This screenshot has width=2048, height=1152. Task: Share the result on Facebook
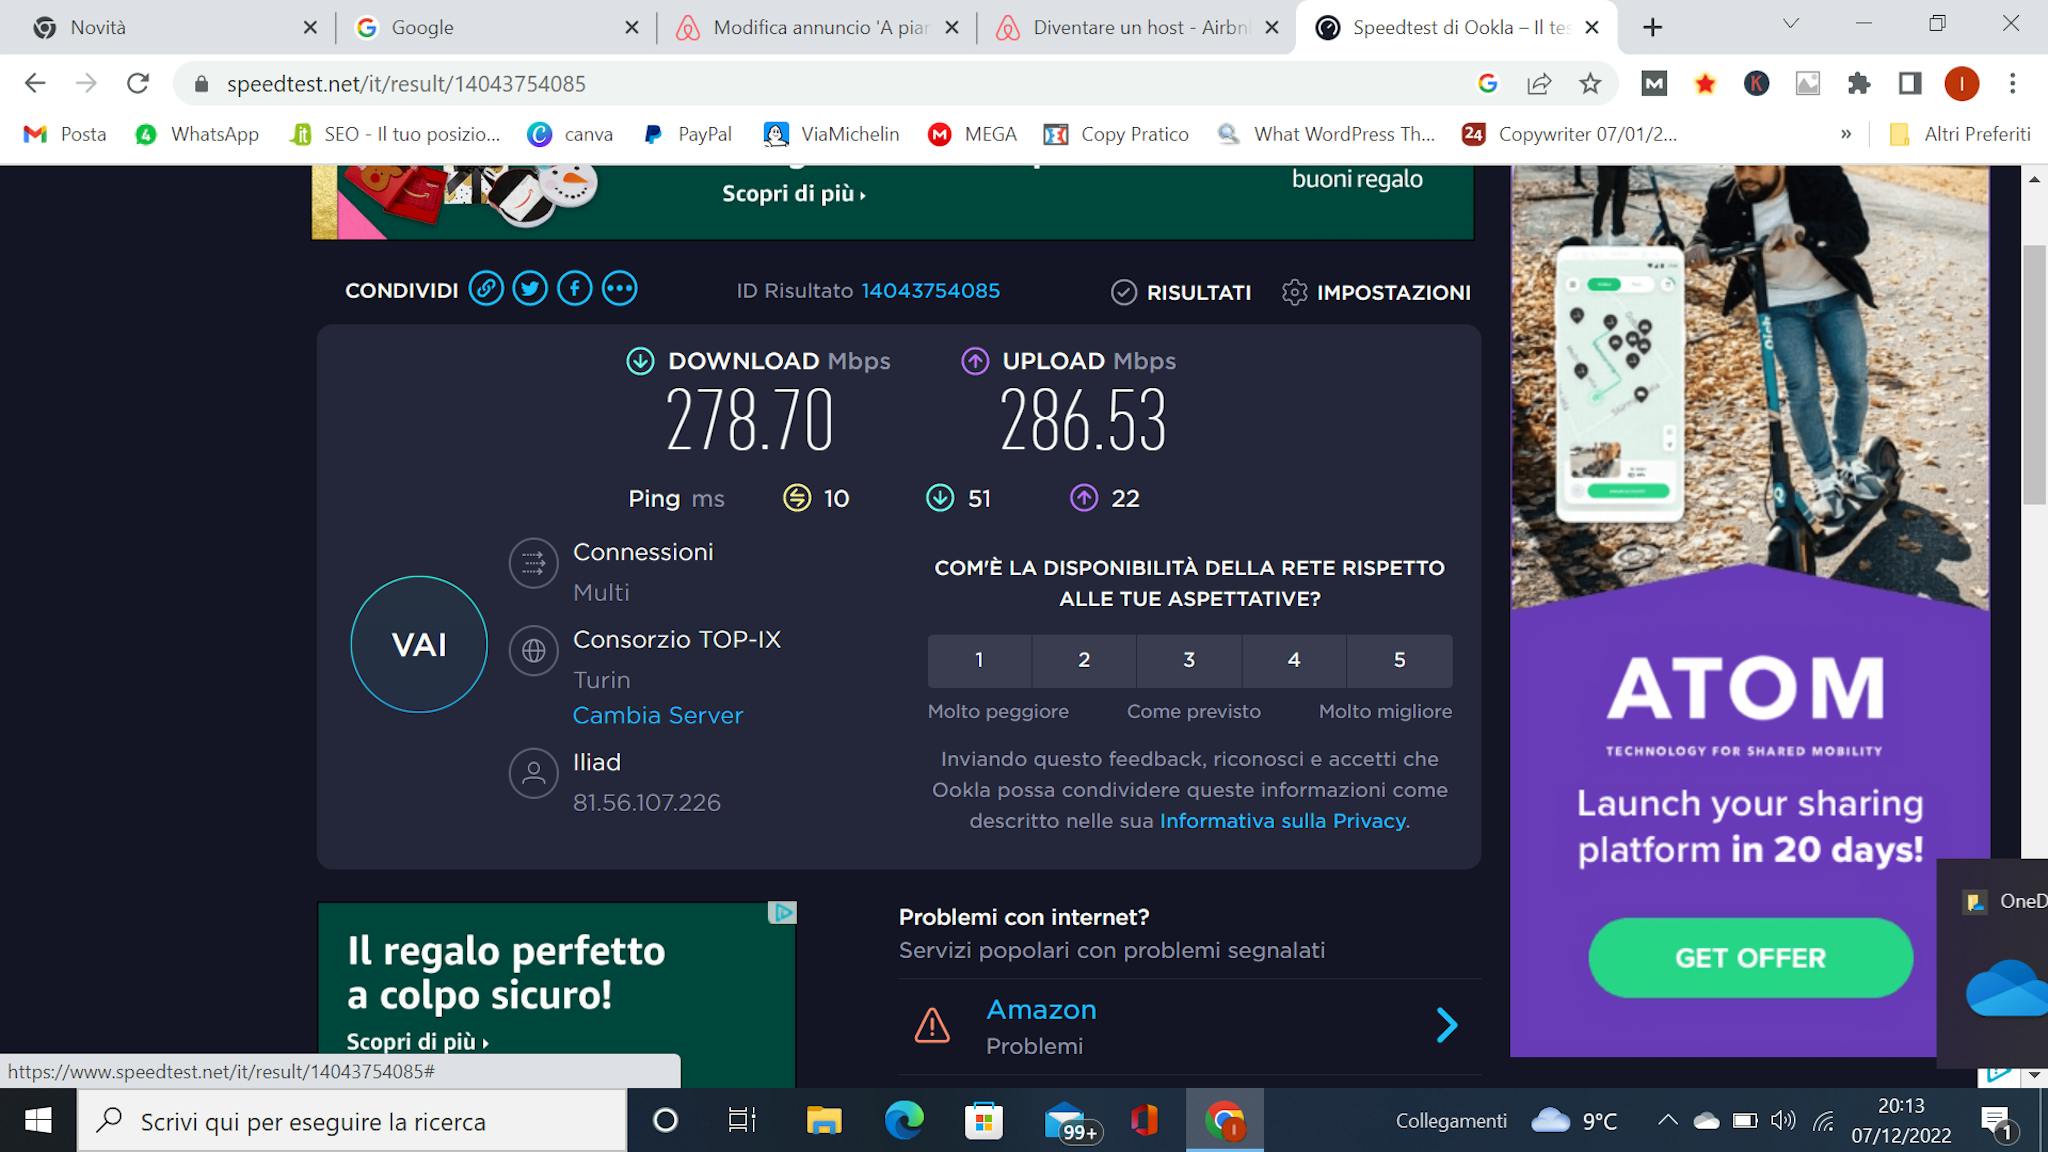pyautogui.click(x=575, y=289)
